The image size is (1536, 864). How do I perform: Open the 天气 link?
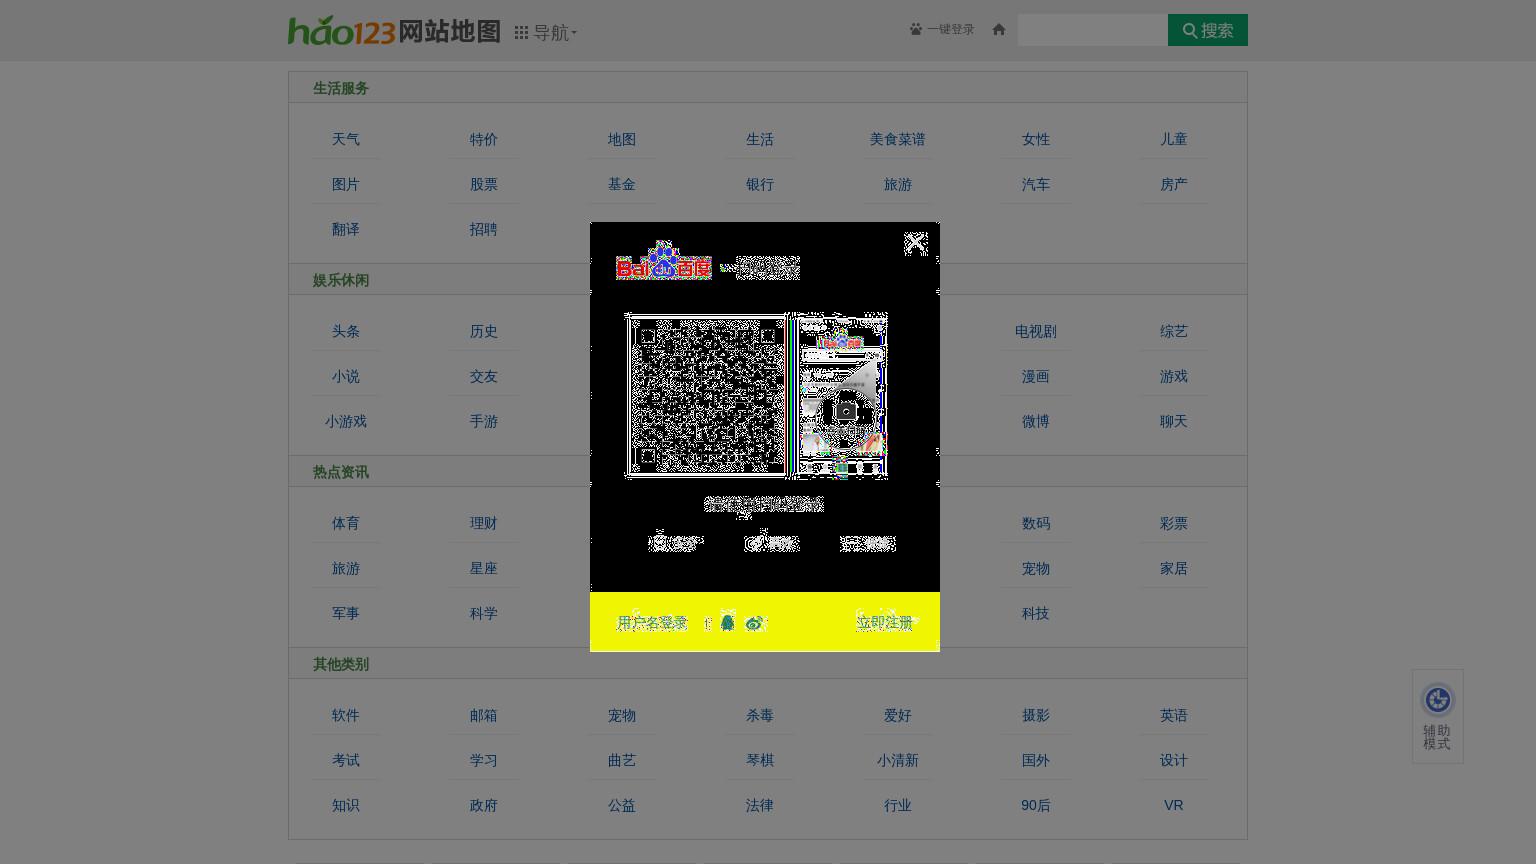(x=346, y=140)
